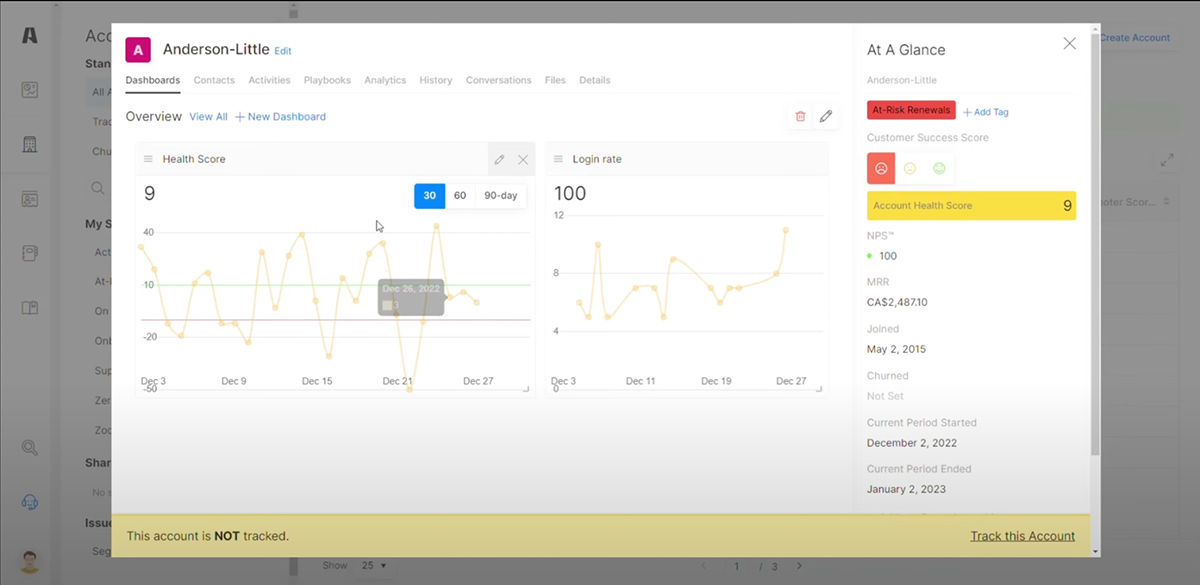Toggle the neutral face success score
Screen dimensions: 1200x585
[x=910, y=168]
